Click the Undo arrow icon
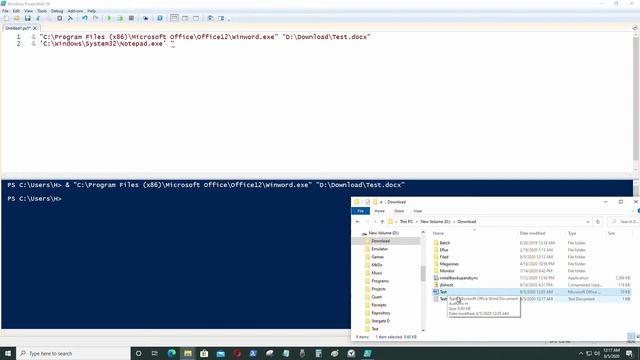This screenshot has width=640, height=360. (85, 18)
